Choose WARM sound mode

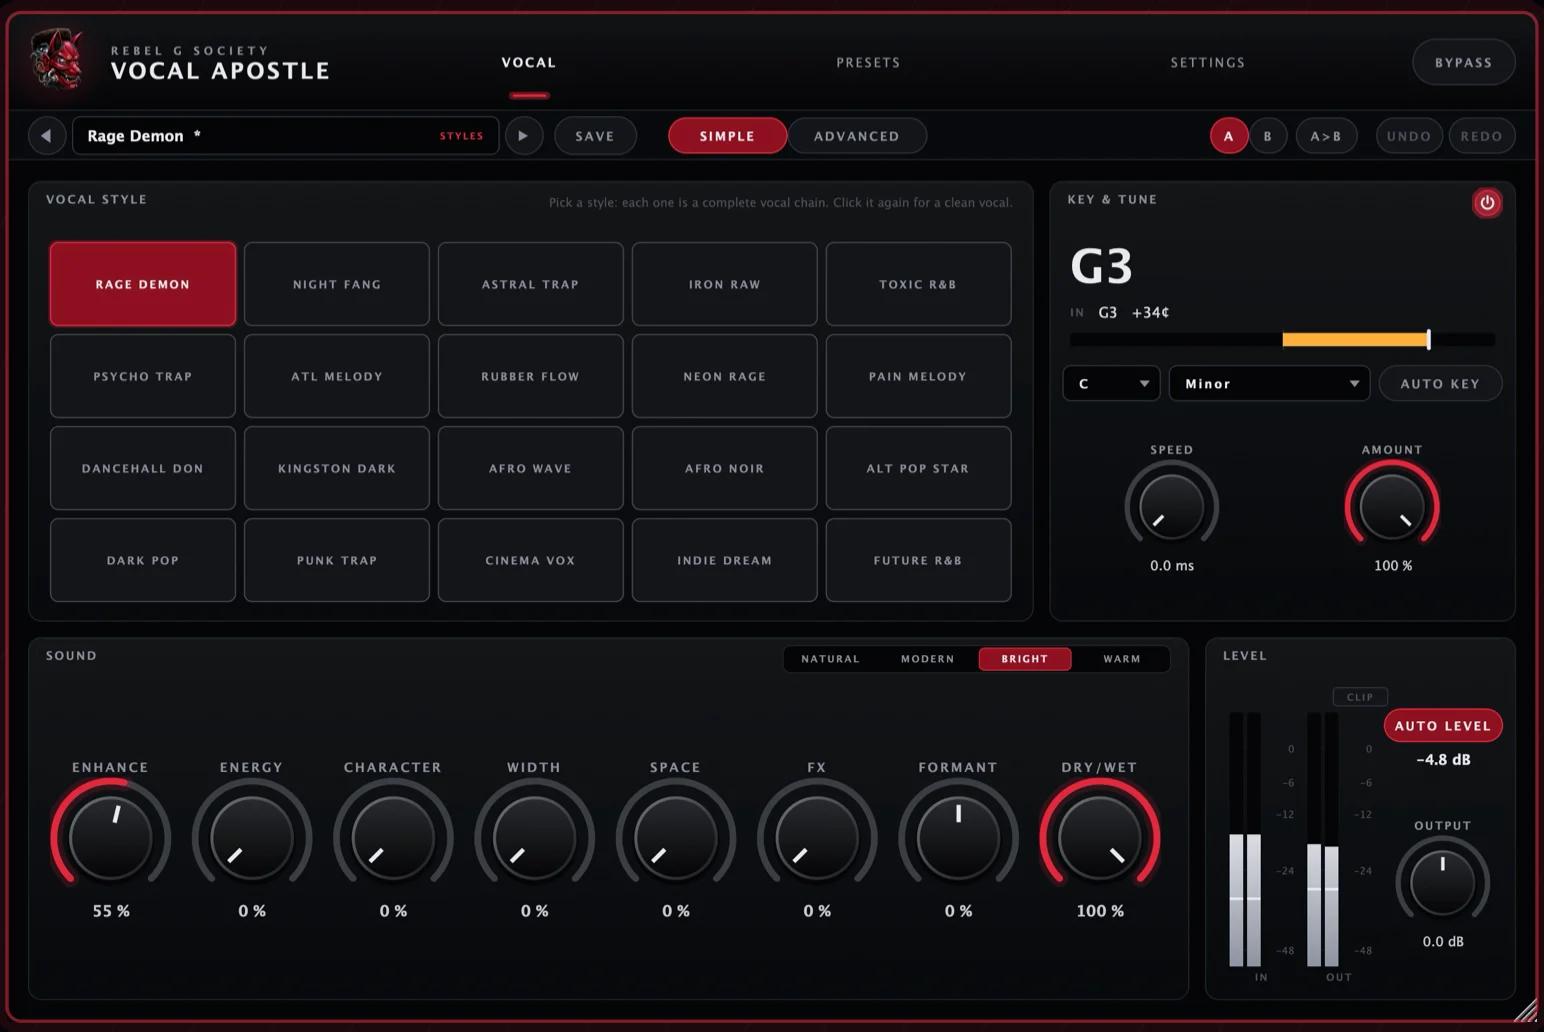[x=1121, y=659]
